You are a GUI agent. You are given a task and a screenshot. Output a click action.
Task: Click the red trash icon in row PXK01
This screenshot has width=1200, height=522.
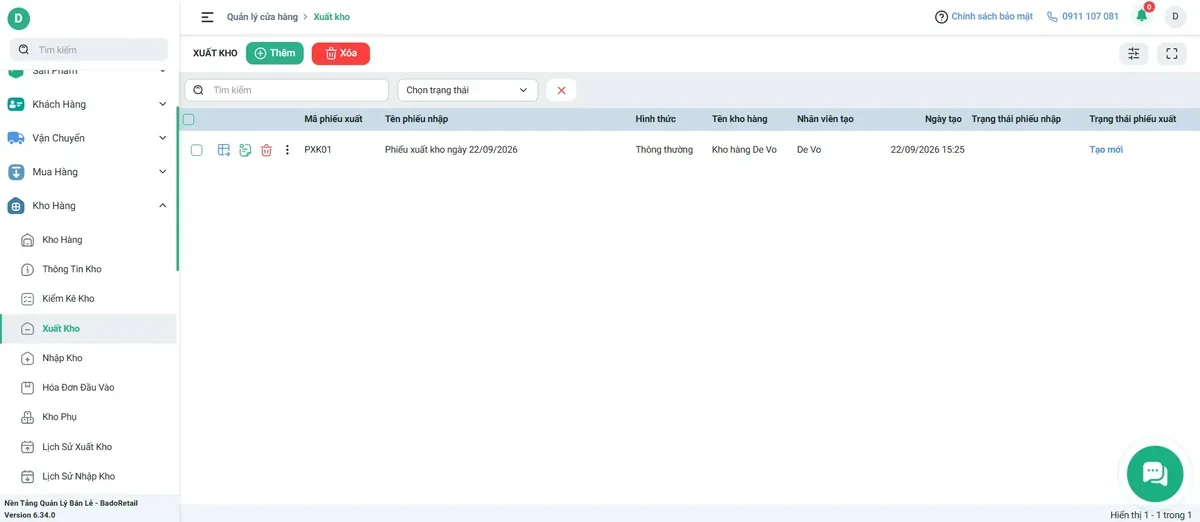click(x=266, y=150)
